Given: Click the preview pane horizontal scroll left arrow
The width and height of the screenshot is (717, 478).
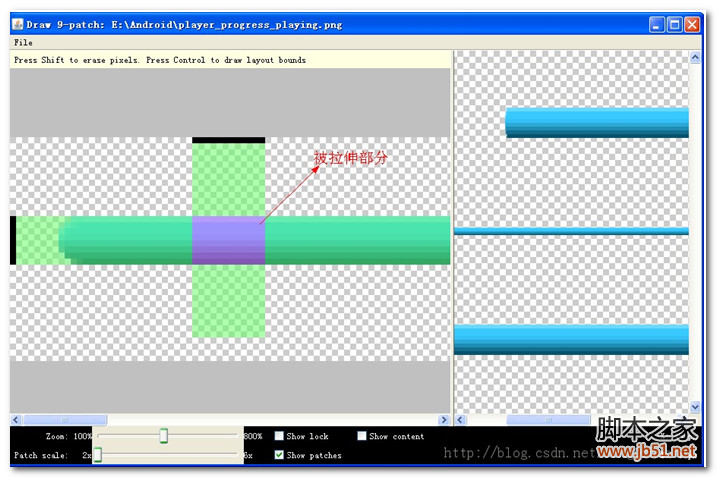Looking at the screenshot, I should tap(460, 420).
